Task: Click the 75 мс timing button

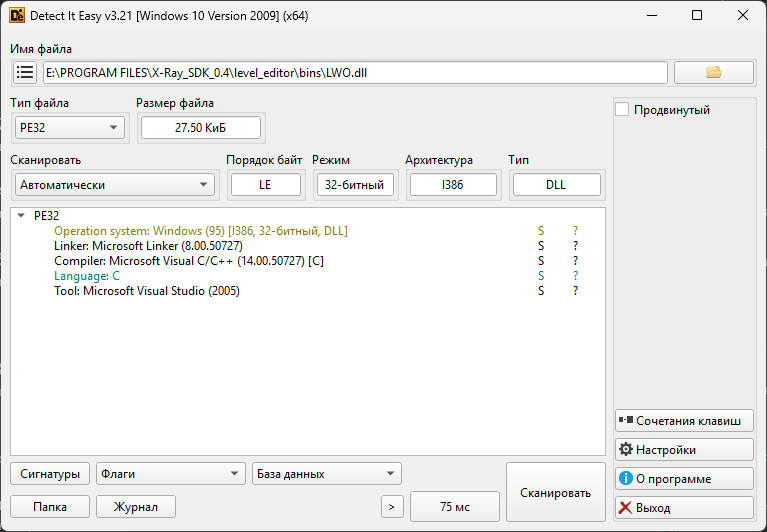Action: [455, 507]
